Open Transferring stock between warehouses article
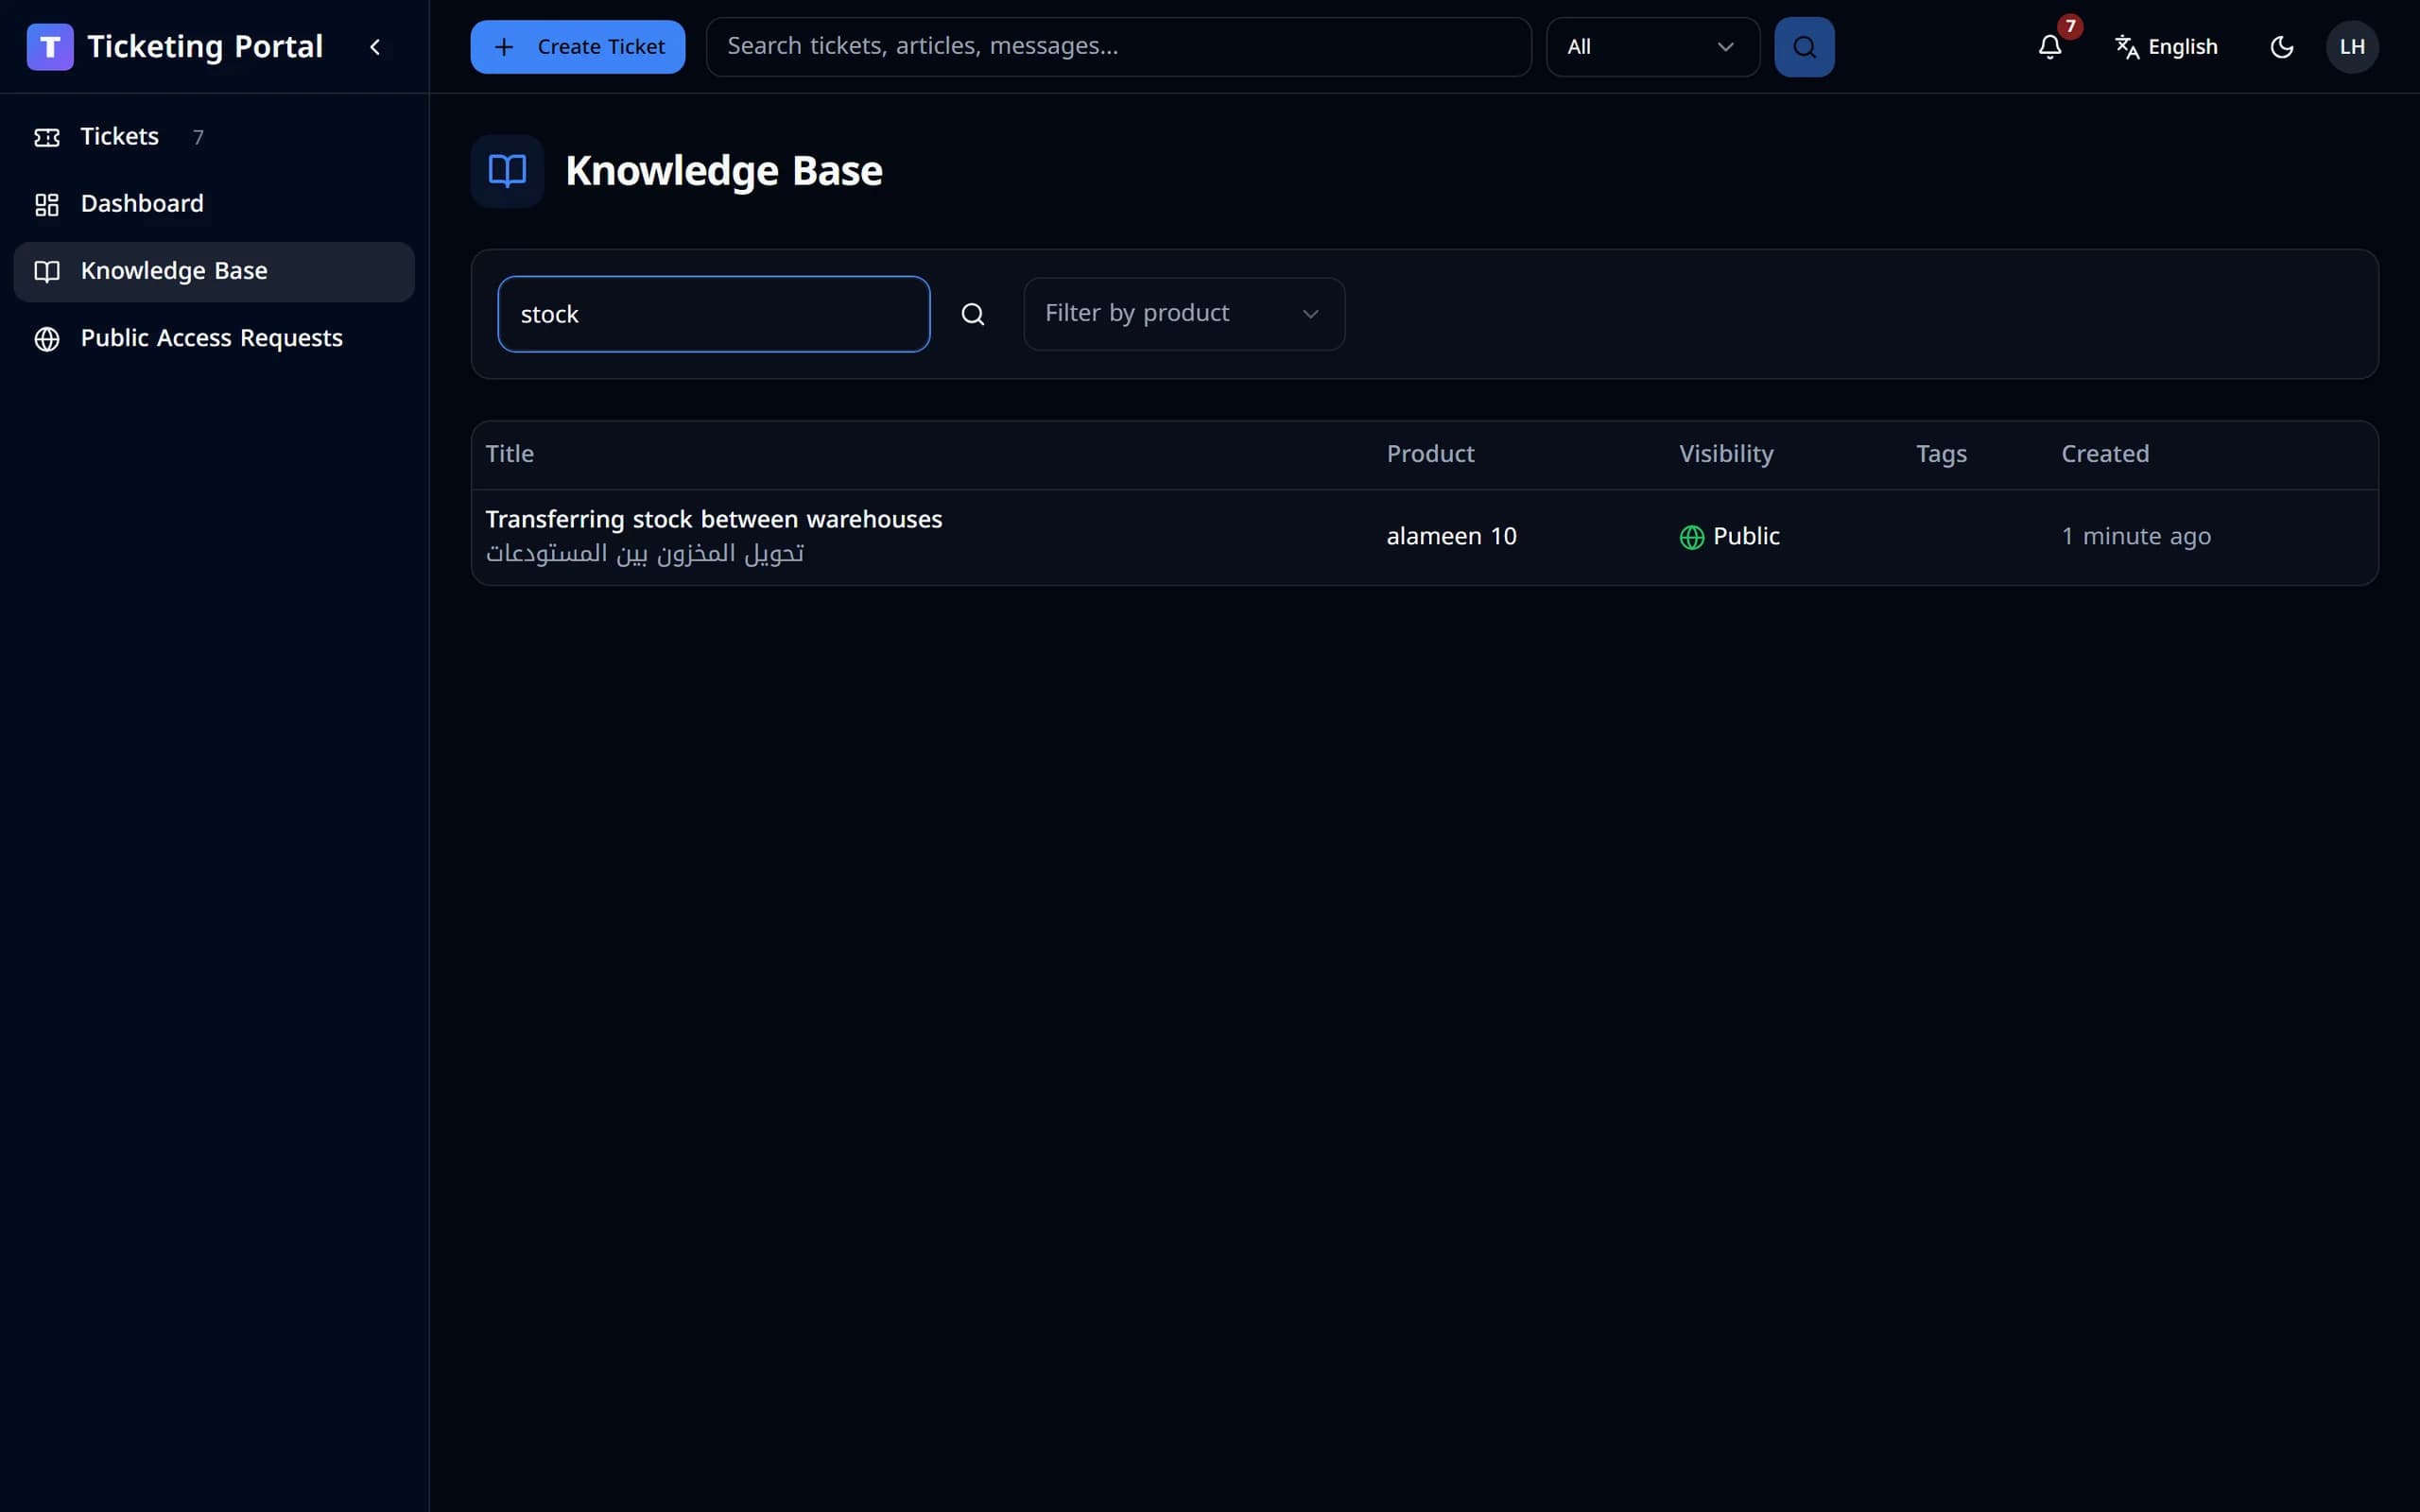This screenshot has height=1512, width=2420. coord(714,519)
